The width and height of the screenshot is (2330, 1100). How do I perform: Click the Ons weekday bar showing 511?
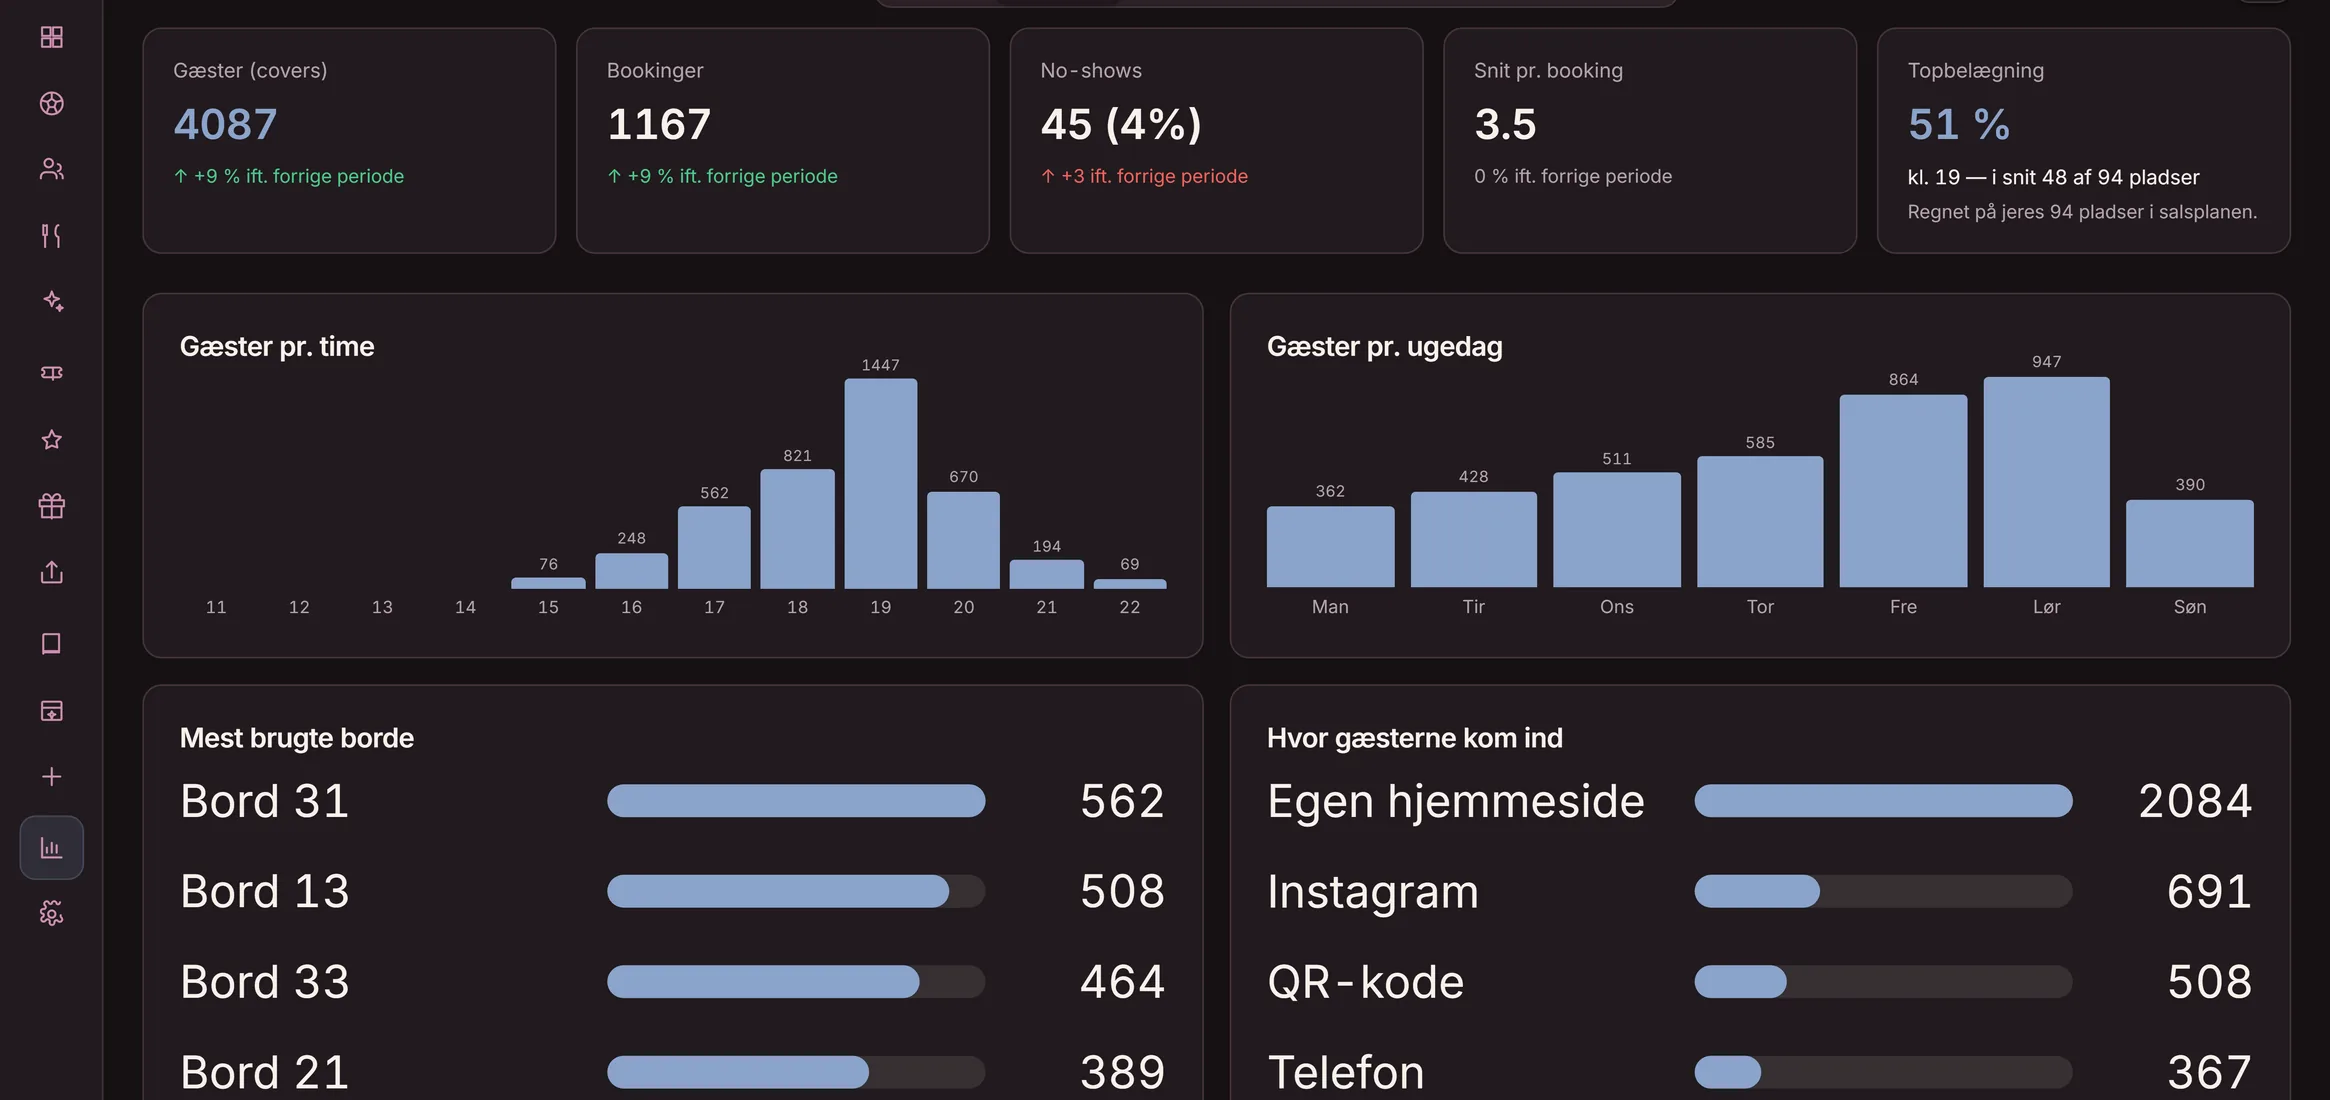pos(1617,529)
